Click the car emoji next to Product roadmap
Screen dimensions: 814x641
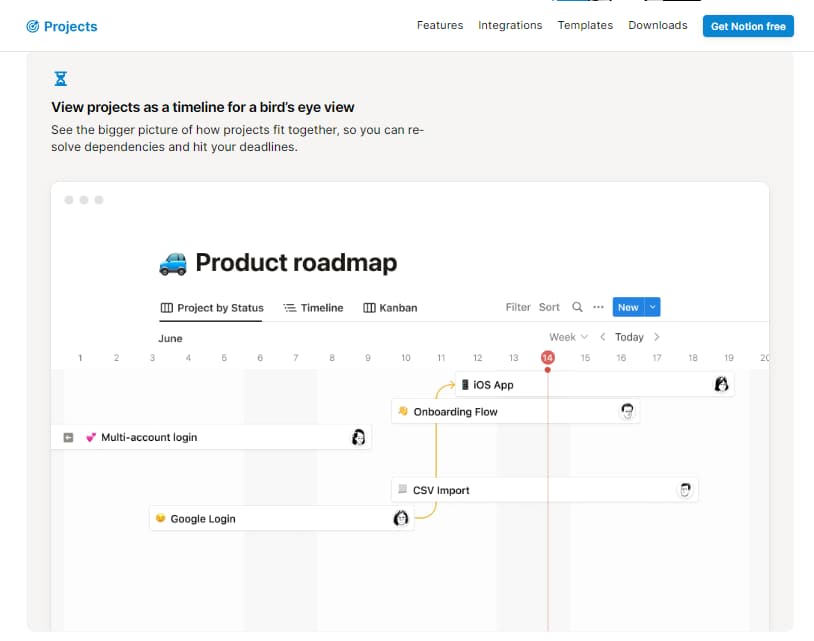click(172, 263)
